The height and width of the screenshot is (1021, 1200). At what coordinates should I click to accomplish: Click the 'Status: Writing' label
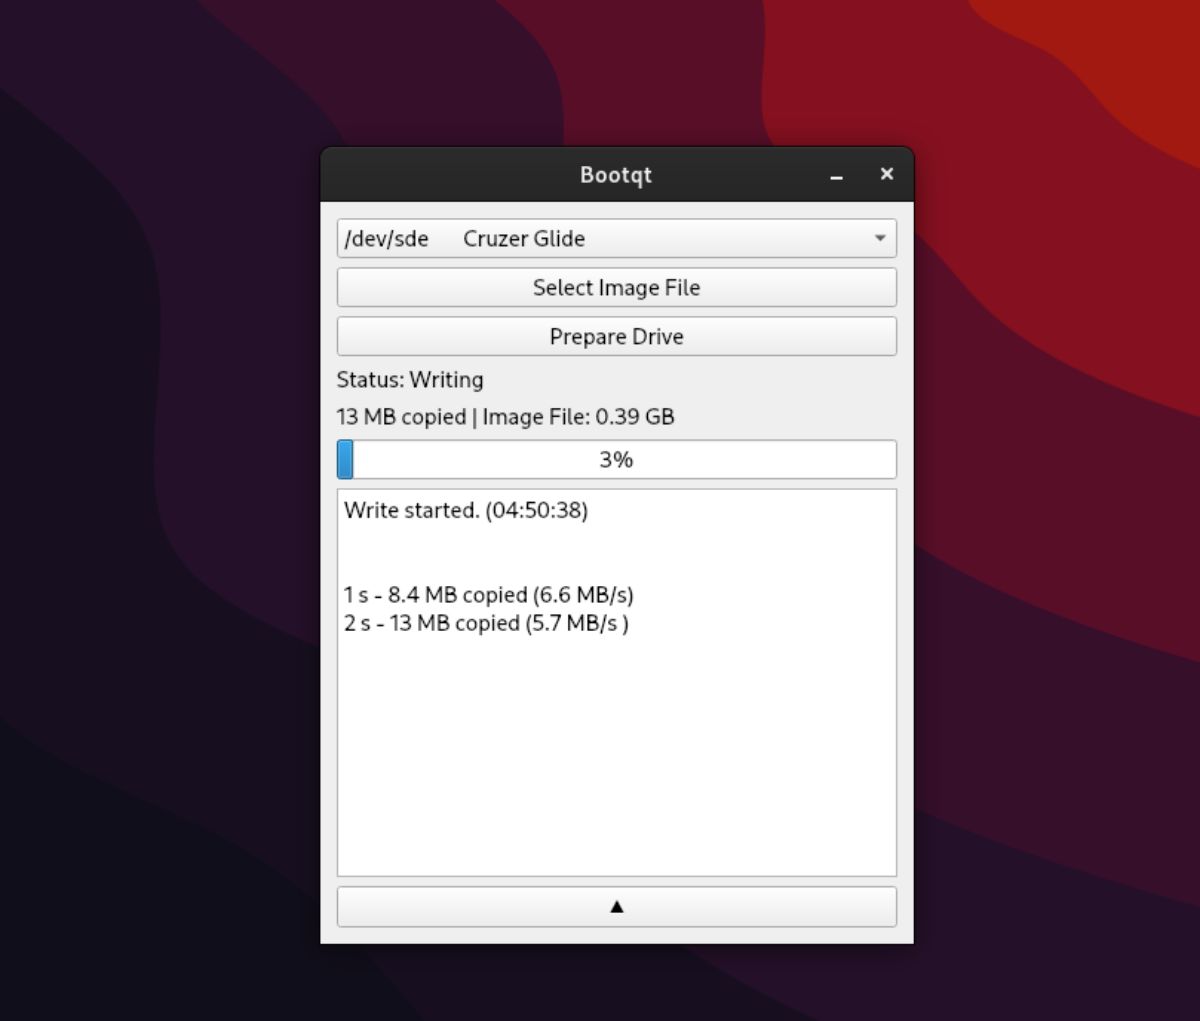click(410, 379)
